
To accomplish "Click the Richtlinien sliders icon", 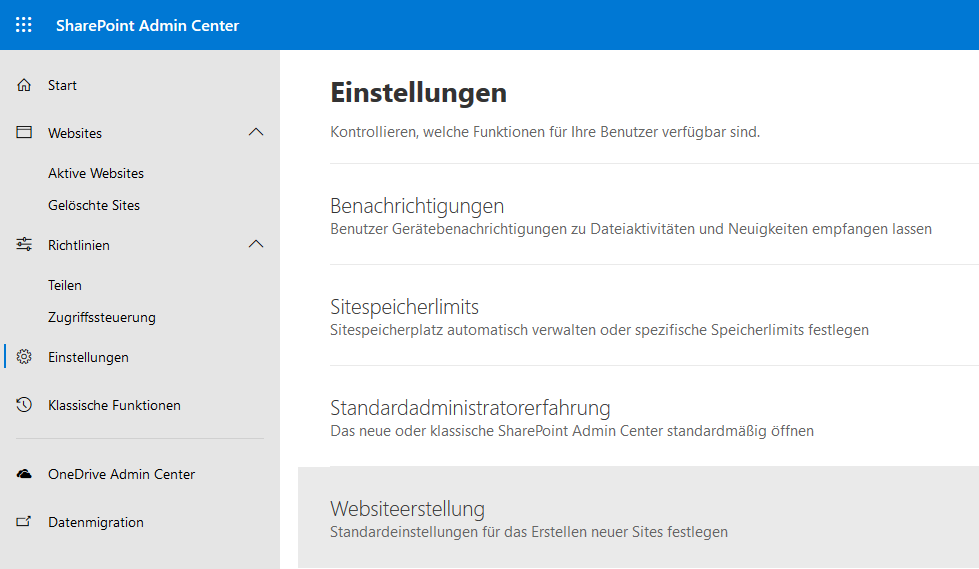I will (24, 244).
